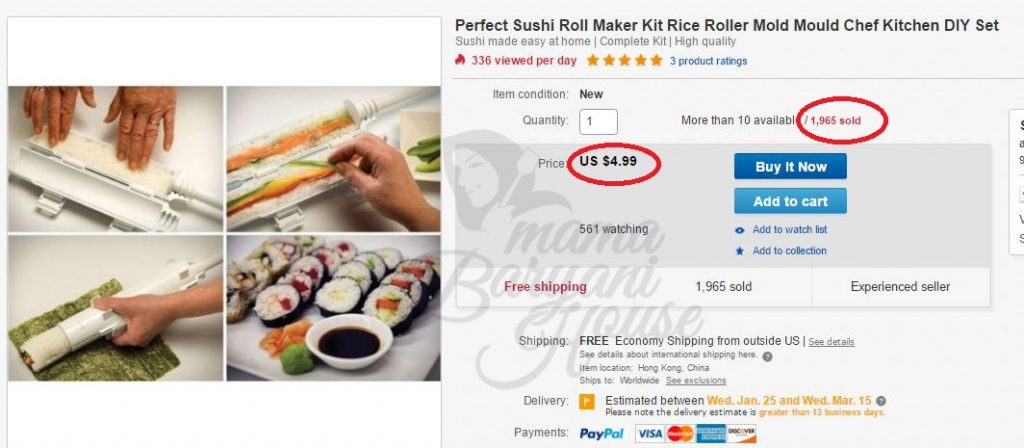The width and height of the screenshot is (1024, 448).
Task: Click the star icon beside Add to collection
Action: click(x=739, y=251)
